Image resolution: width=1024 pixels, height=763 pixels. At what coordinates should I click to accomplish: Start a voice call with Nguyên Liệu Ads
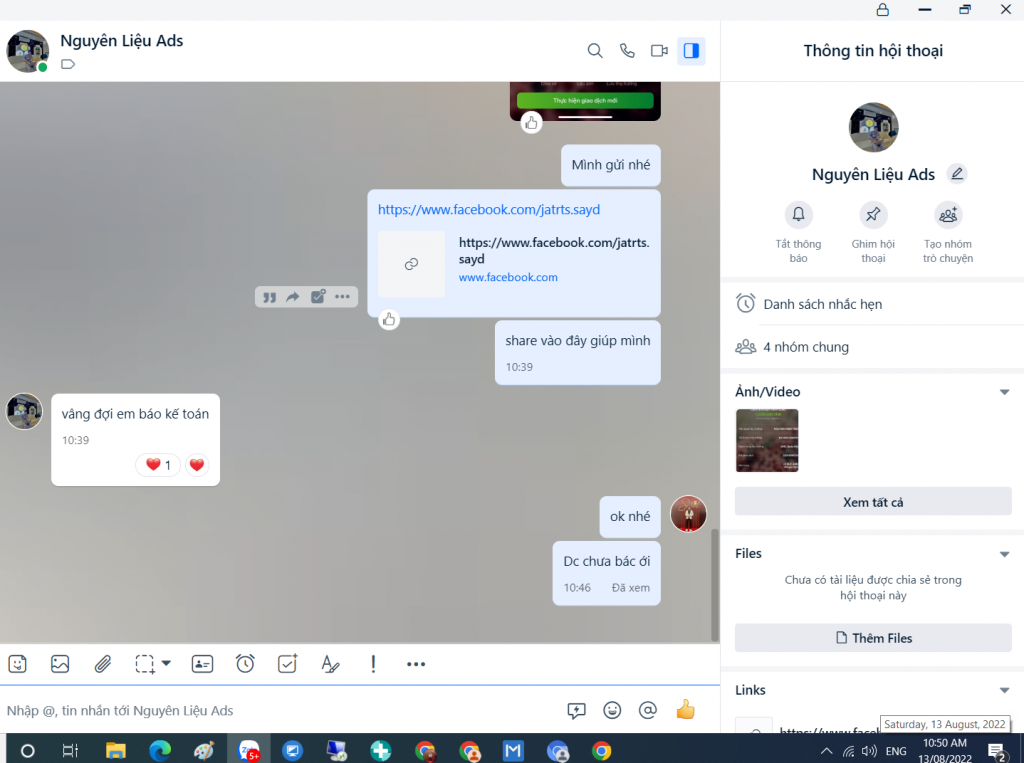point(627,51)
